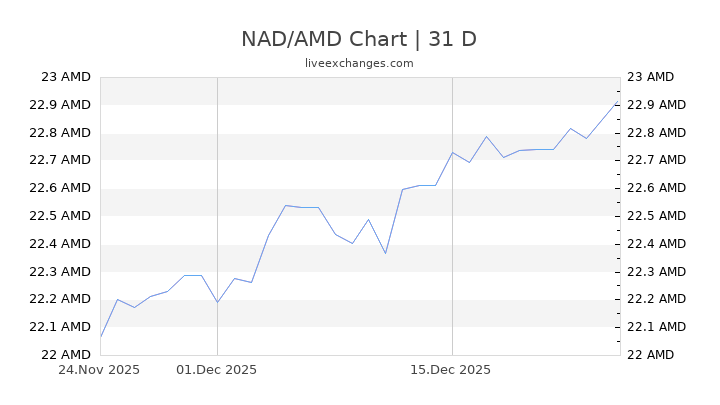Select the right axis 22.5 AMD label
This screenshot has height=405, width=720.
point(655,216)
